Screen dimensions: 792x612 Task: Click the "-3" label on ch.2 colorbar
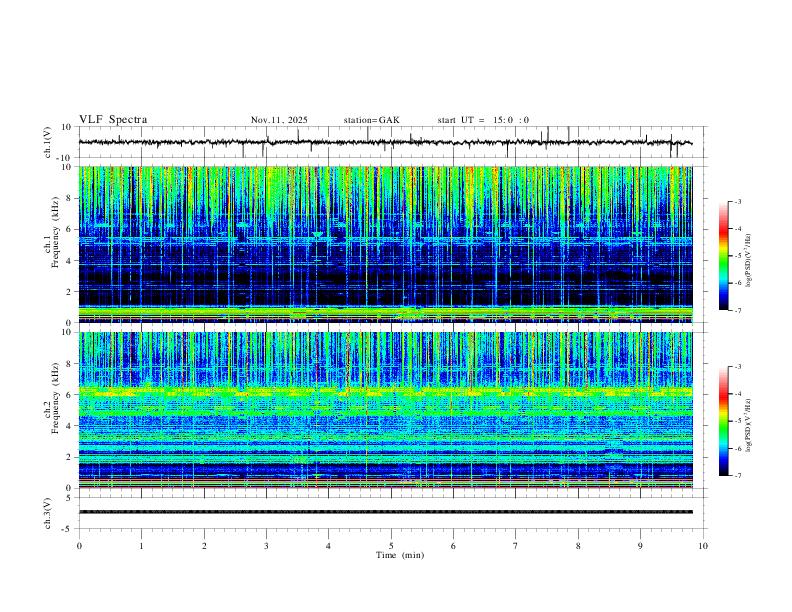737,367
